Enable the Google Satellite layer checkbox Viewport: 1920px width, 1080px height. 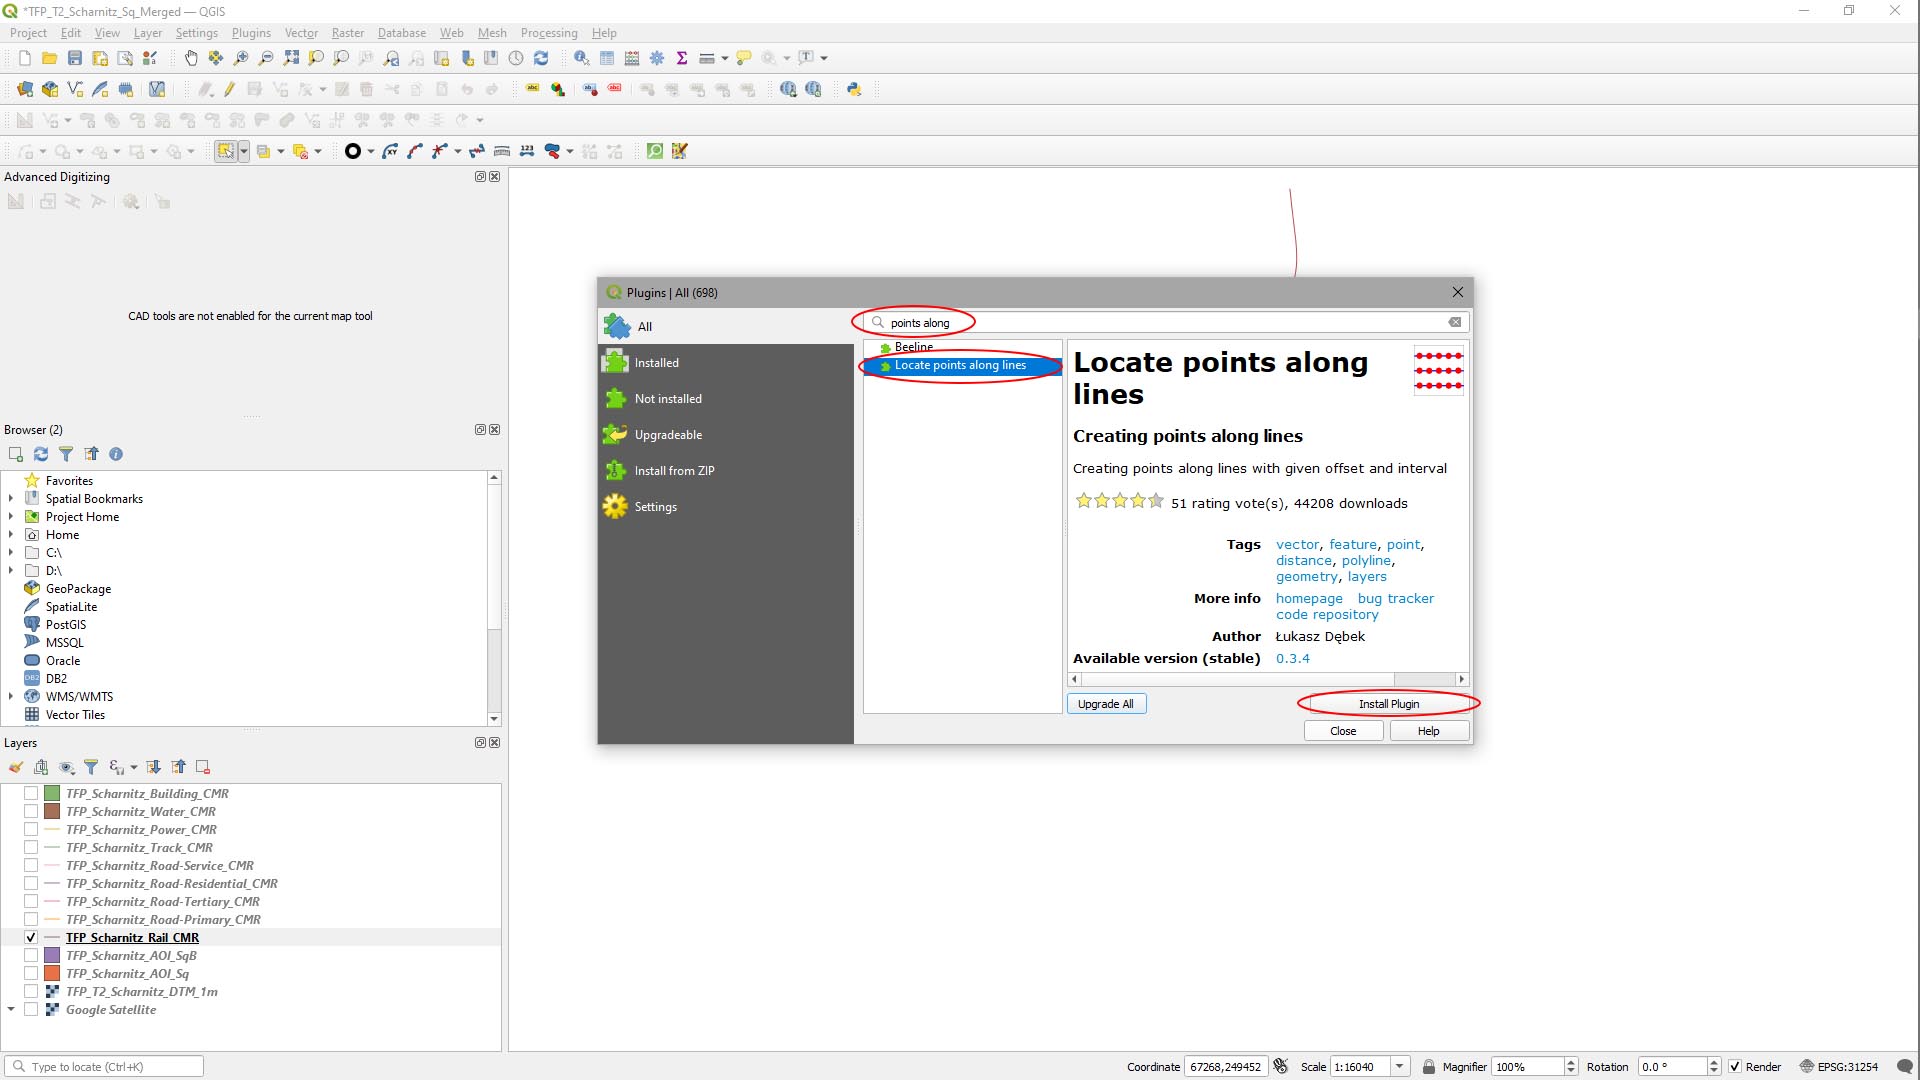pos(31,1010)
